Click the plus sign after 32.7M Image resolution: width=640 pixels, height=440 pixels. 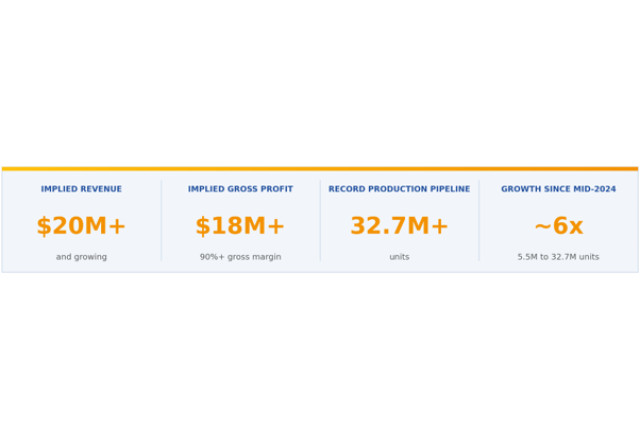(440, 227)
